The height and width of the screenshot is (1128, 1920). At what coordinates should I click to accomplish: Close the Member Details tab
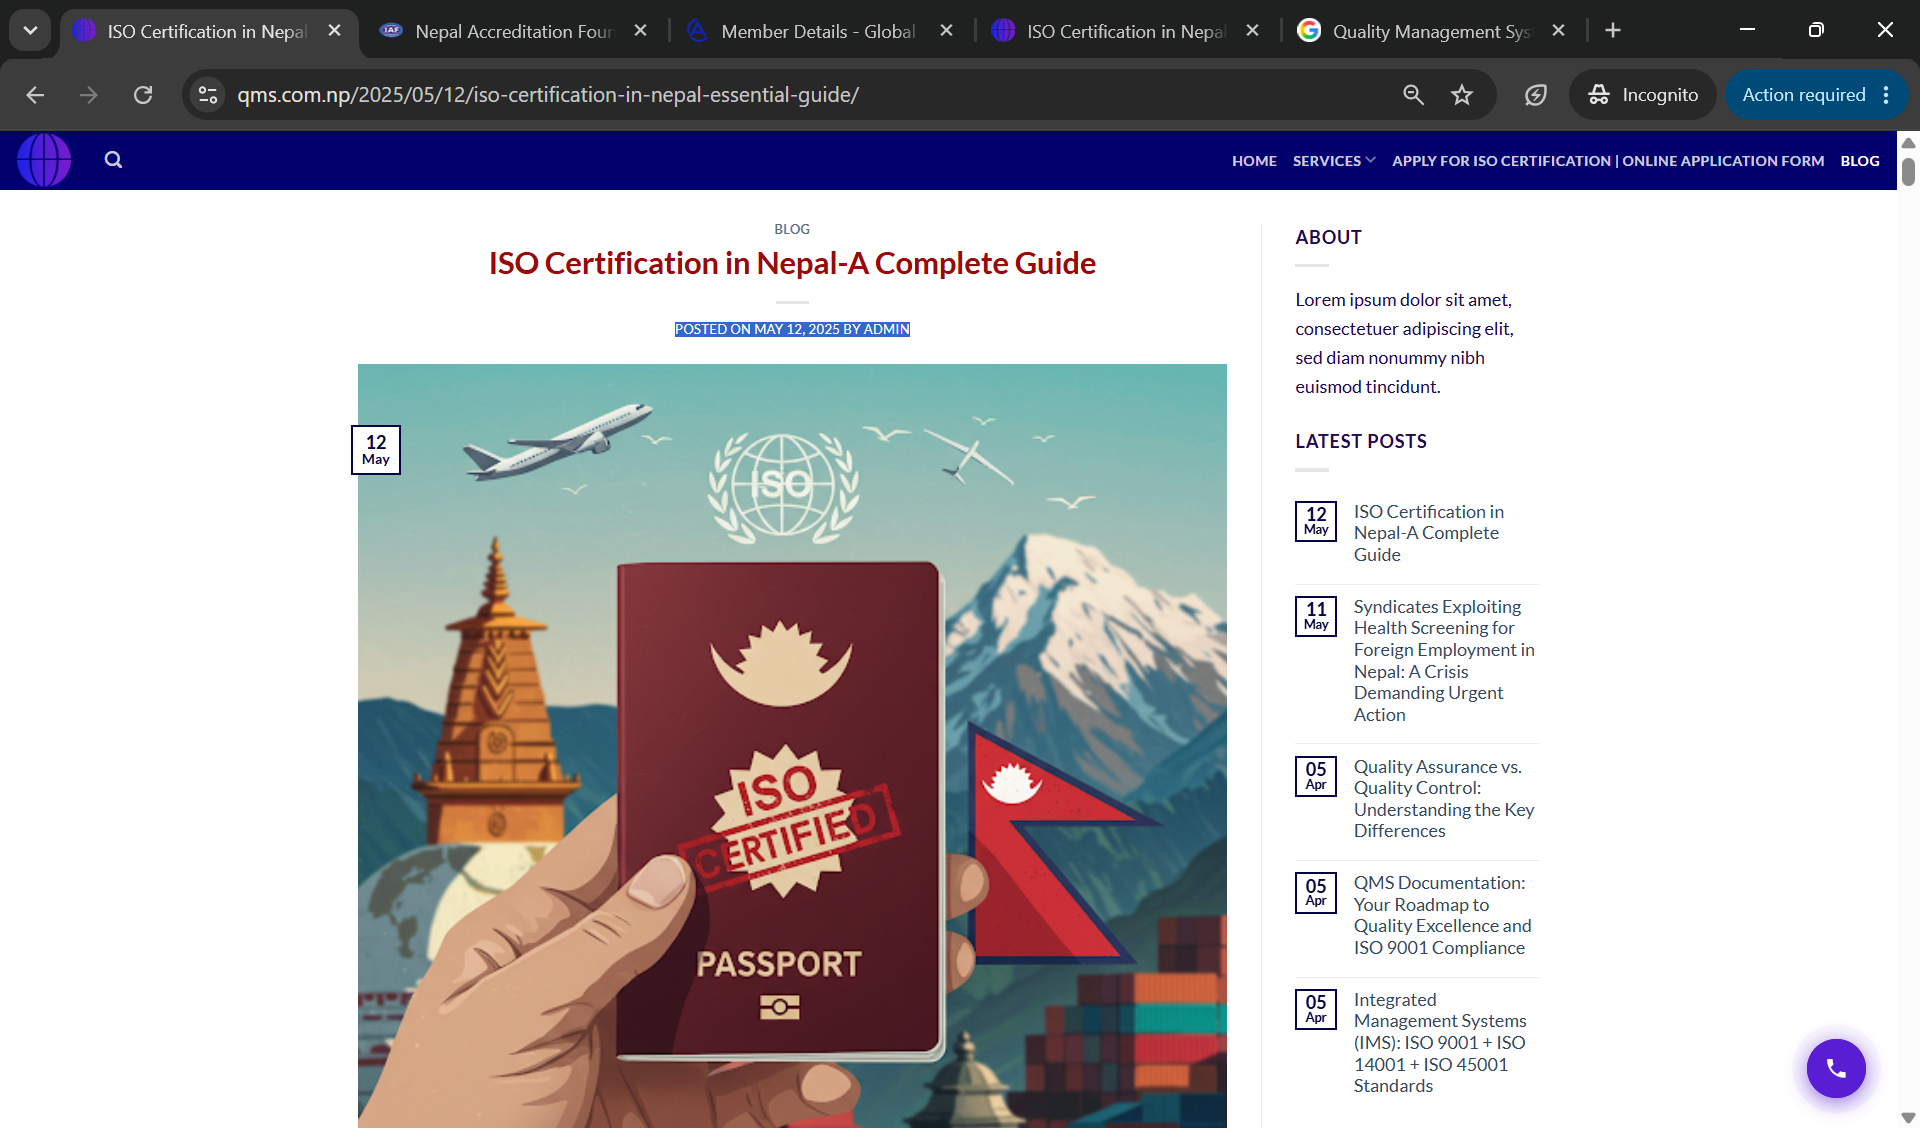point(947,31)
